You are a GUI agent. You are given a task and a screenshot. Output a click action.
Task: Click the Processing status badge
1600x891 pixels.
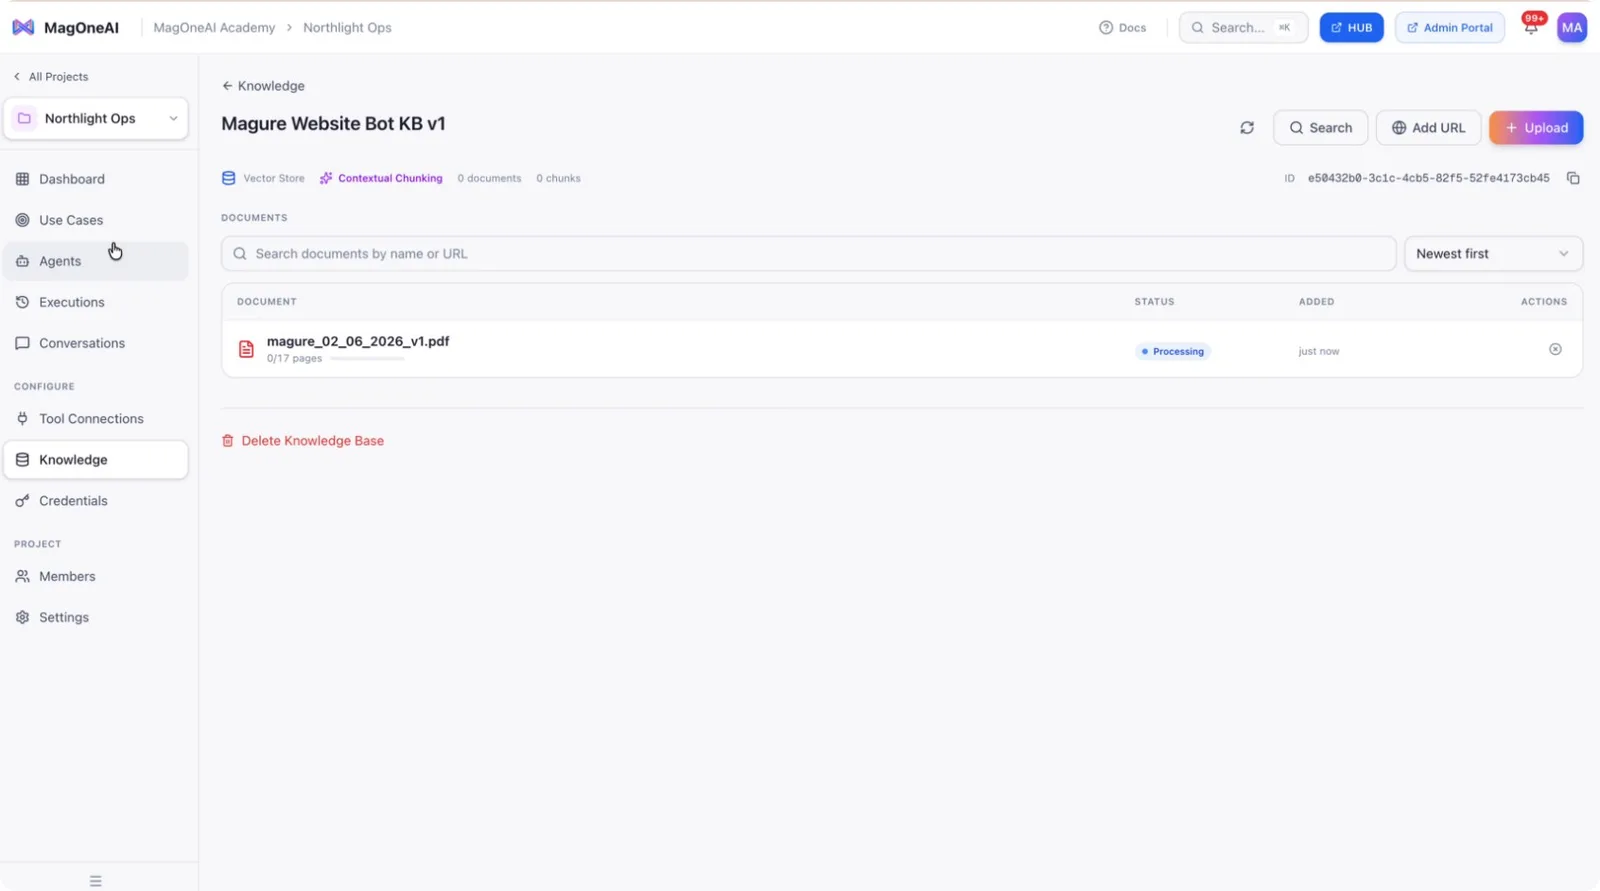coord(1173,352)
